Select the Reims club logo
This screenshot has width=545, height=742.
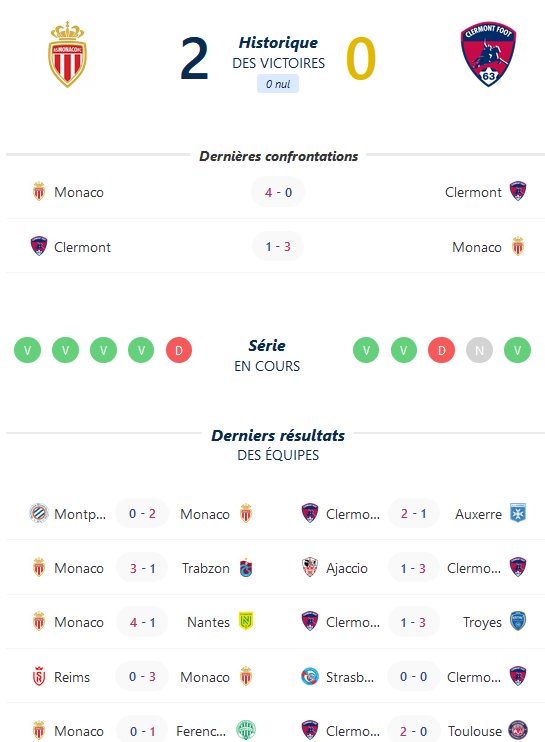39,676
